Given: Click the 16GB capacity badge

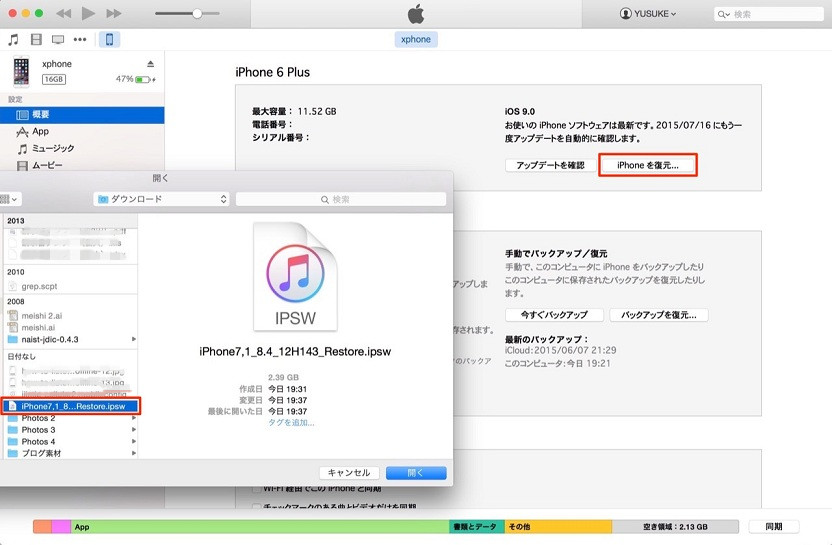Looking at the screenshot, I should [54, 79].
